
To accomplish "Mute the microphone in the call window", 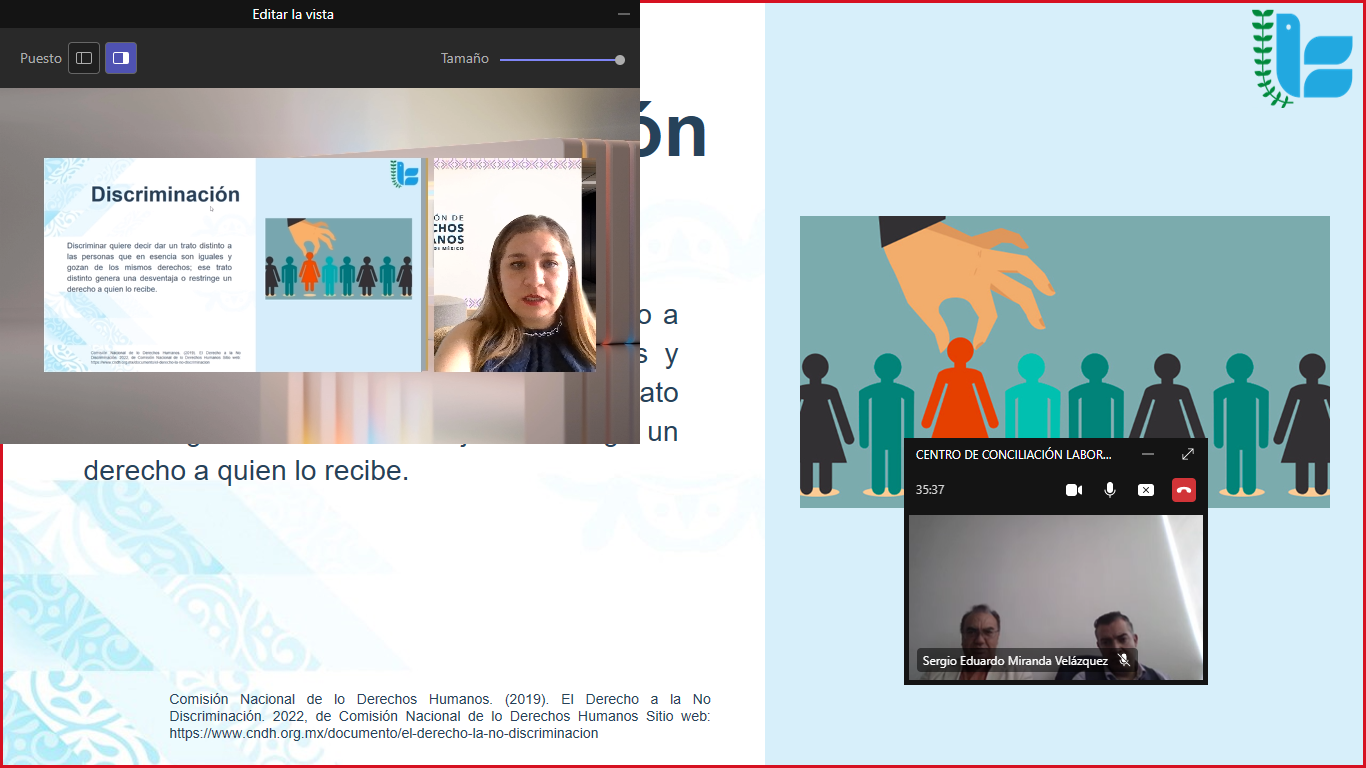I will tap(1110, 490).
